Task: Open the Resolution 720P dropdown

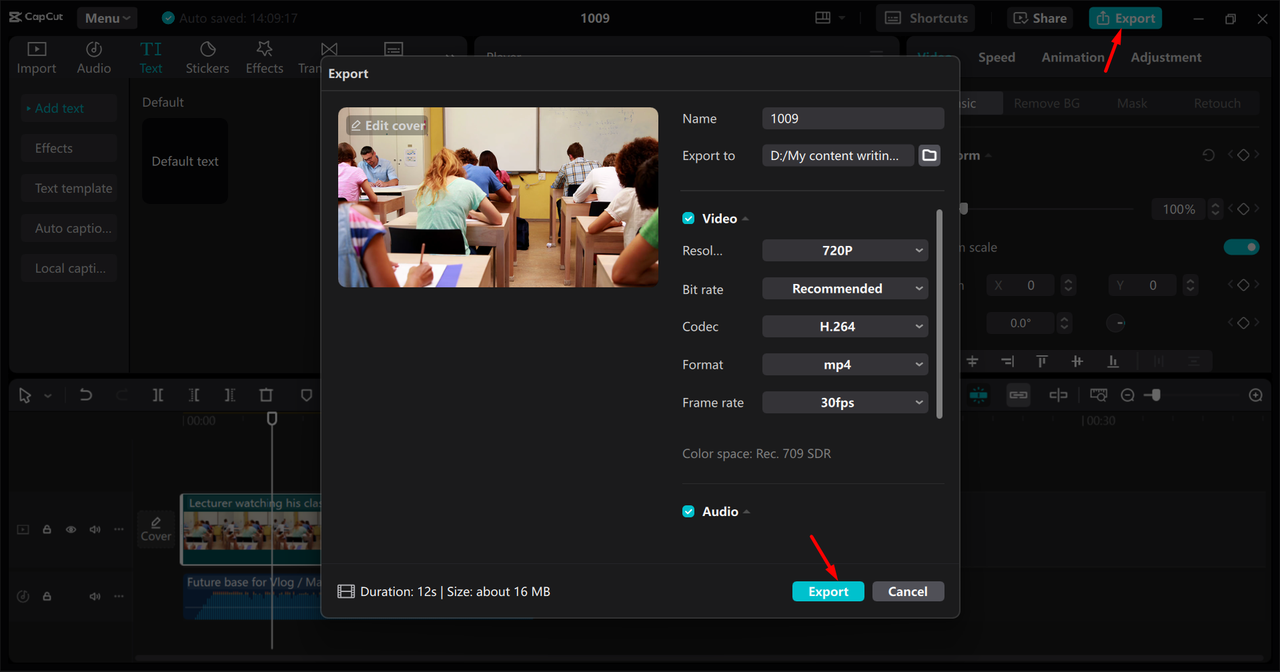Action: pyautogui.click(x=845, y=250)
